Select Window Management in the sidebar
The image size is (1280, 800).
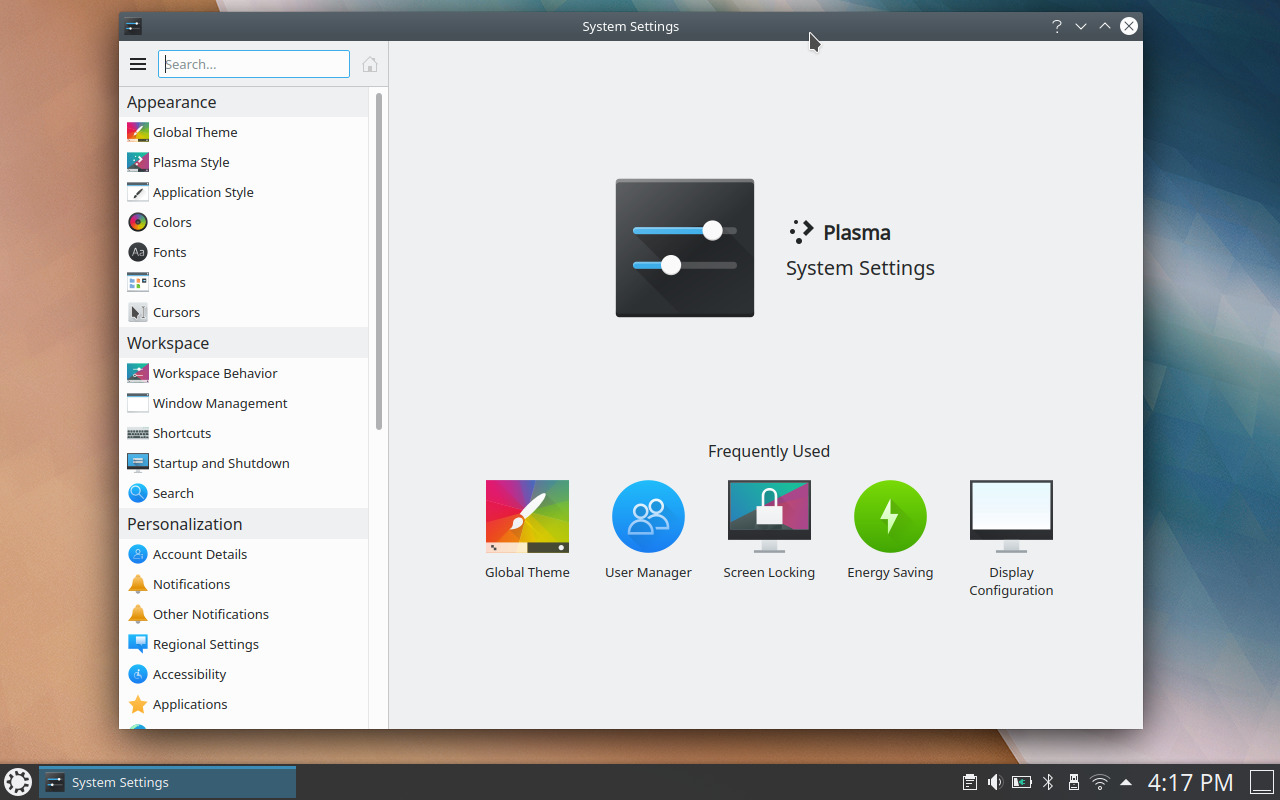coord(137,402)
